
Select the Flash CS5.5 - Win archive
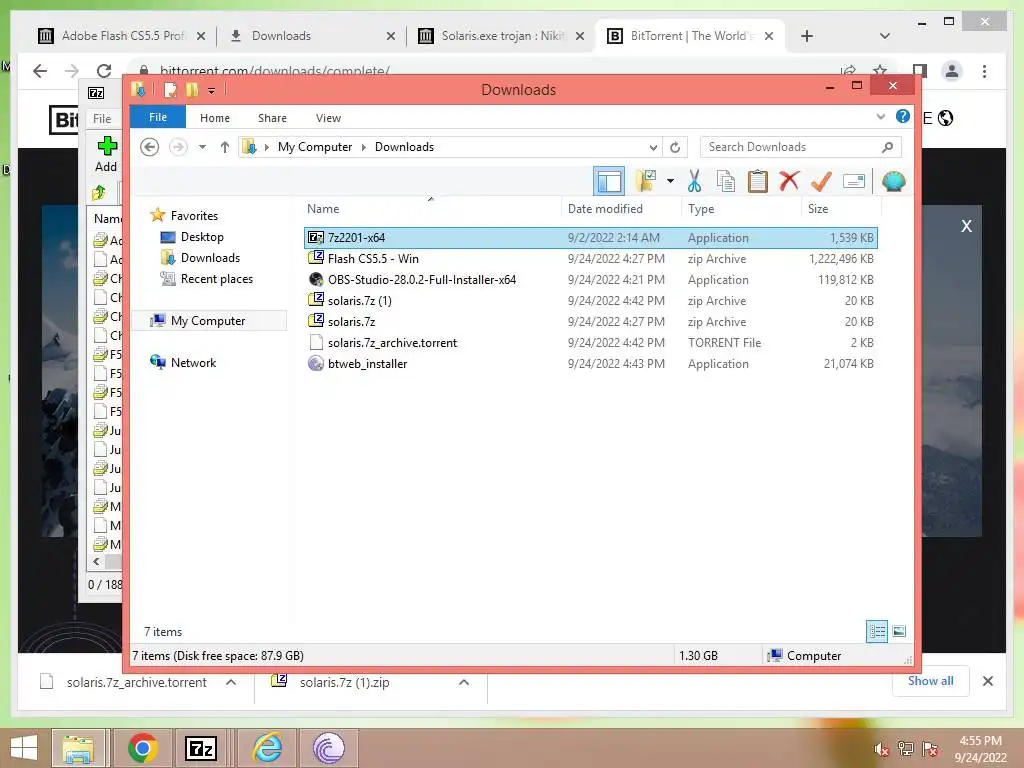590,259
